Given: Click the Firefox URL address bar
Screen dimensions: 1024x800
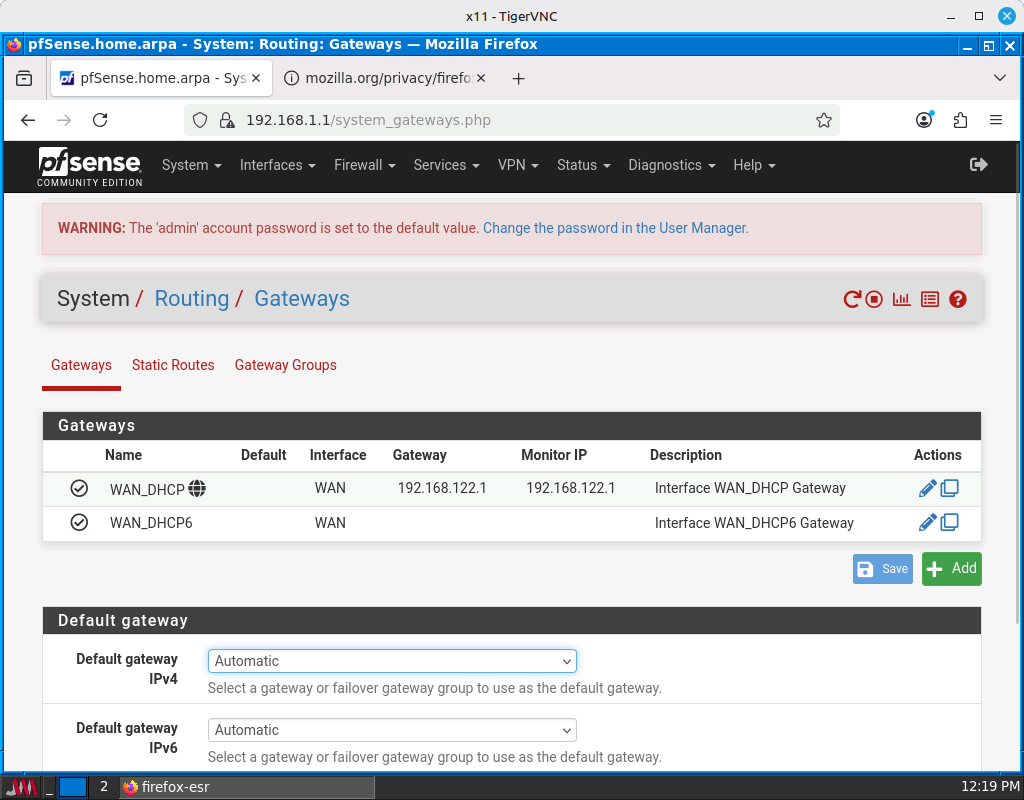Looking at the screenshot, I should coord(520,120).
